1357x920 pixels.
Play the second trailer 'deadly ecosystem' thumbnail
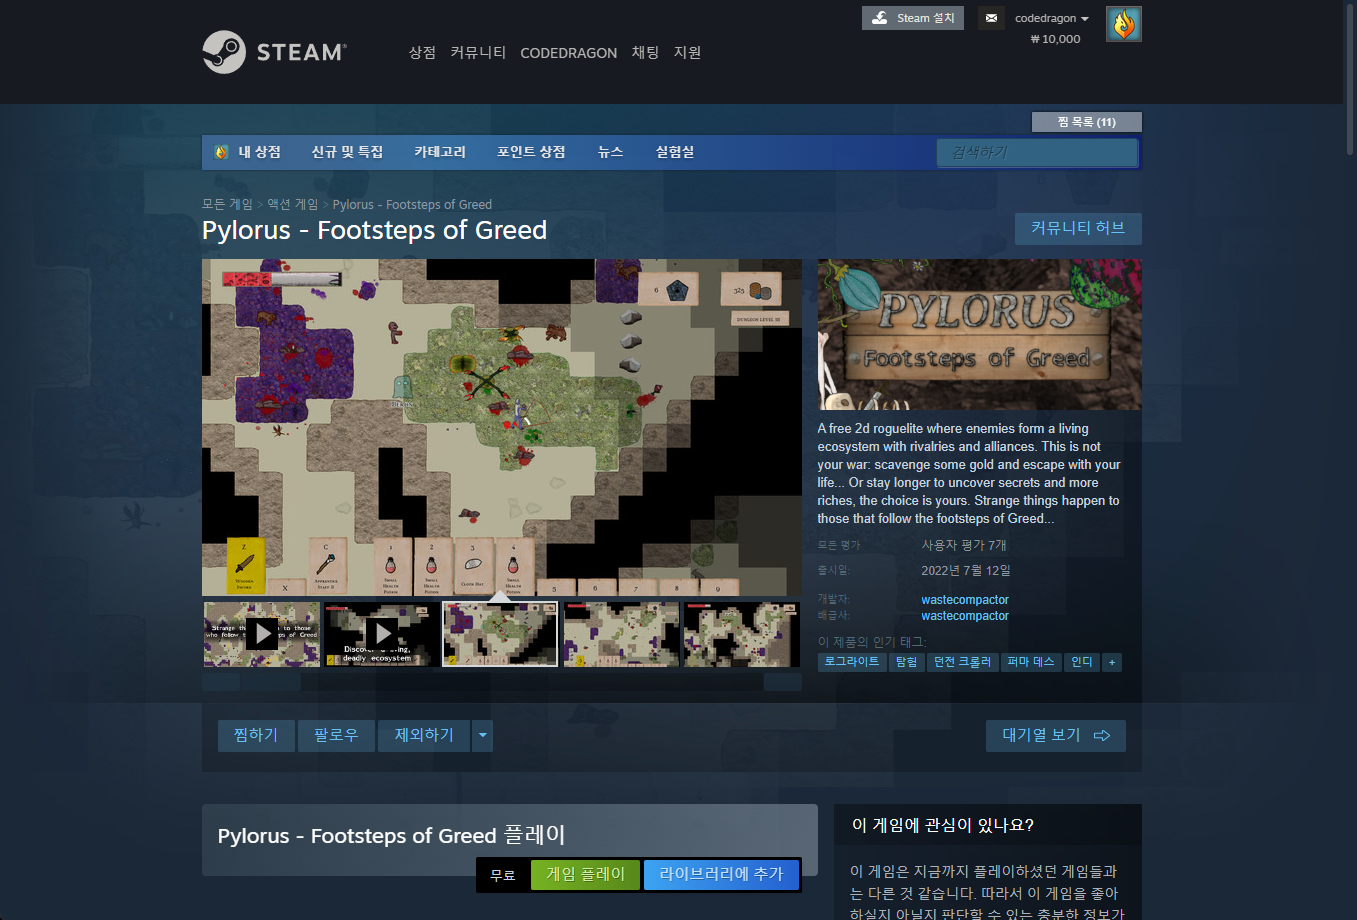point(381,634)
